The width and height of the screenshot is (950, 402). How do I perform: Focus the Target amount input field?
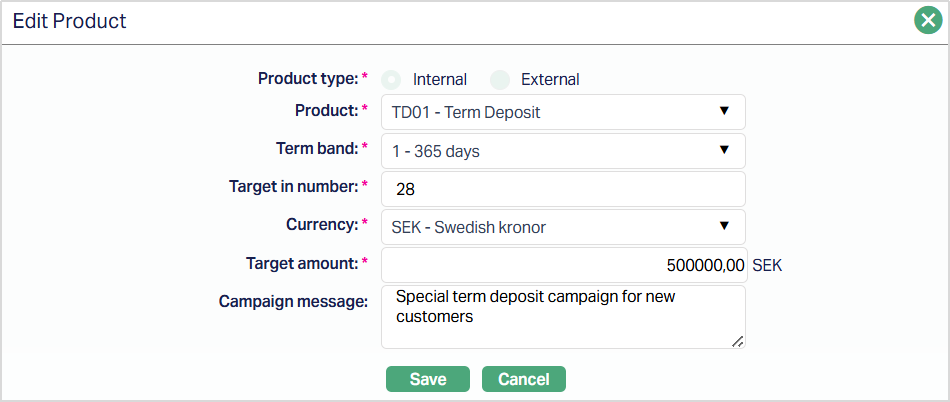coord(563,265)
